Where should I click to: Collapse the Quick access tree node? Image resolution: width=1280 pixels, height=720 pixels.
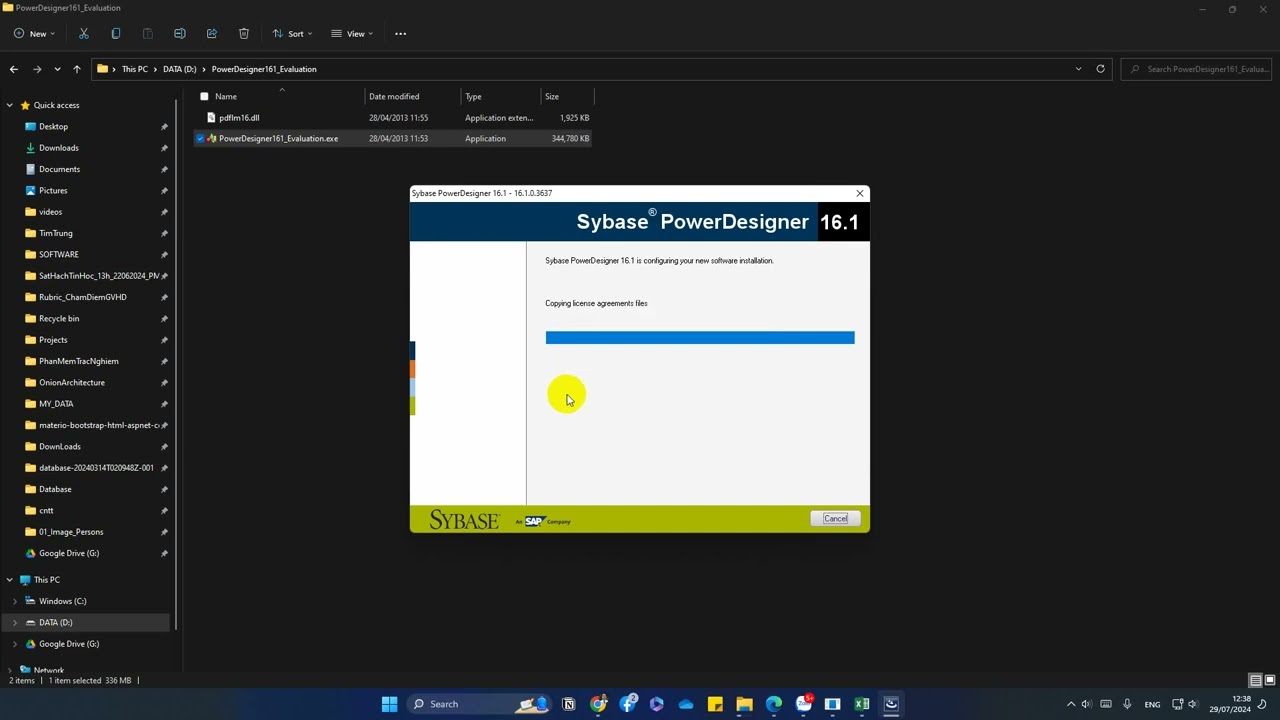(10, 105)
